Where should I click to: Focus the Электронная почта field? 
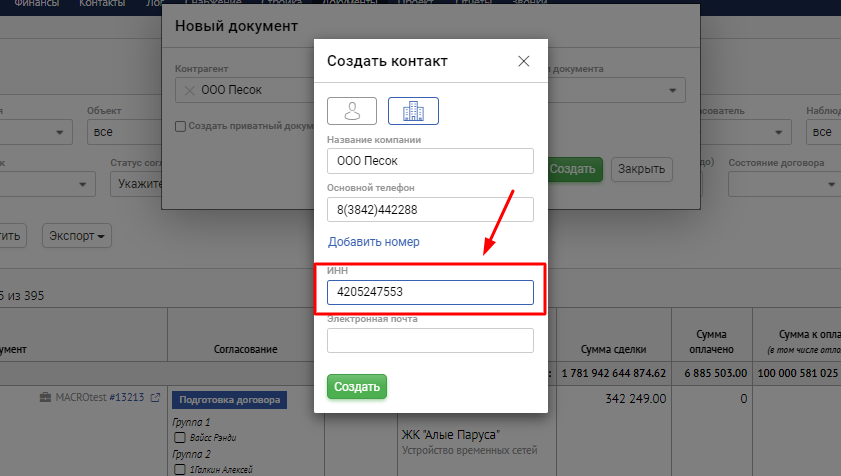pyautogui.click(x=430, y=341)
